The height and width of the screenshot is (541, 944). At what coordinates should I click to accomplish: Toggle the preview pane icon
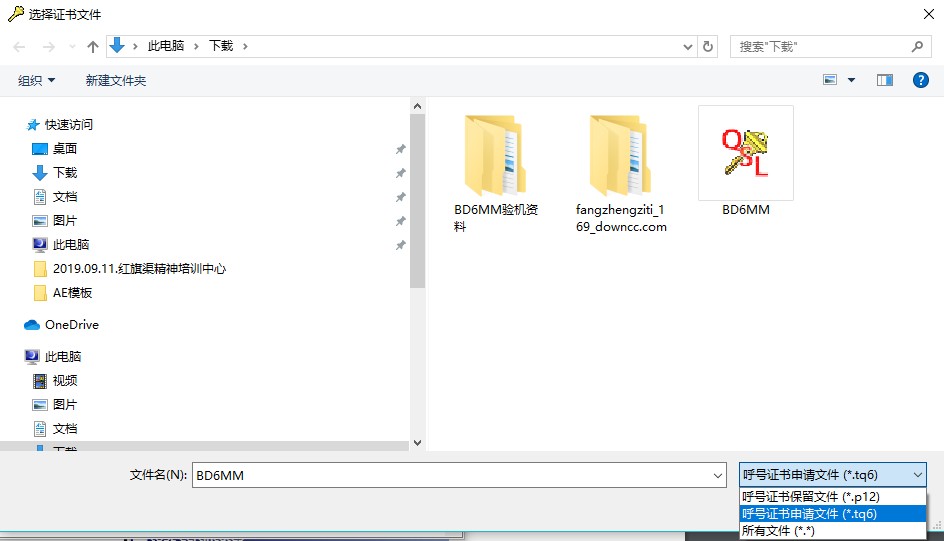click(884, 80)
